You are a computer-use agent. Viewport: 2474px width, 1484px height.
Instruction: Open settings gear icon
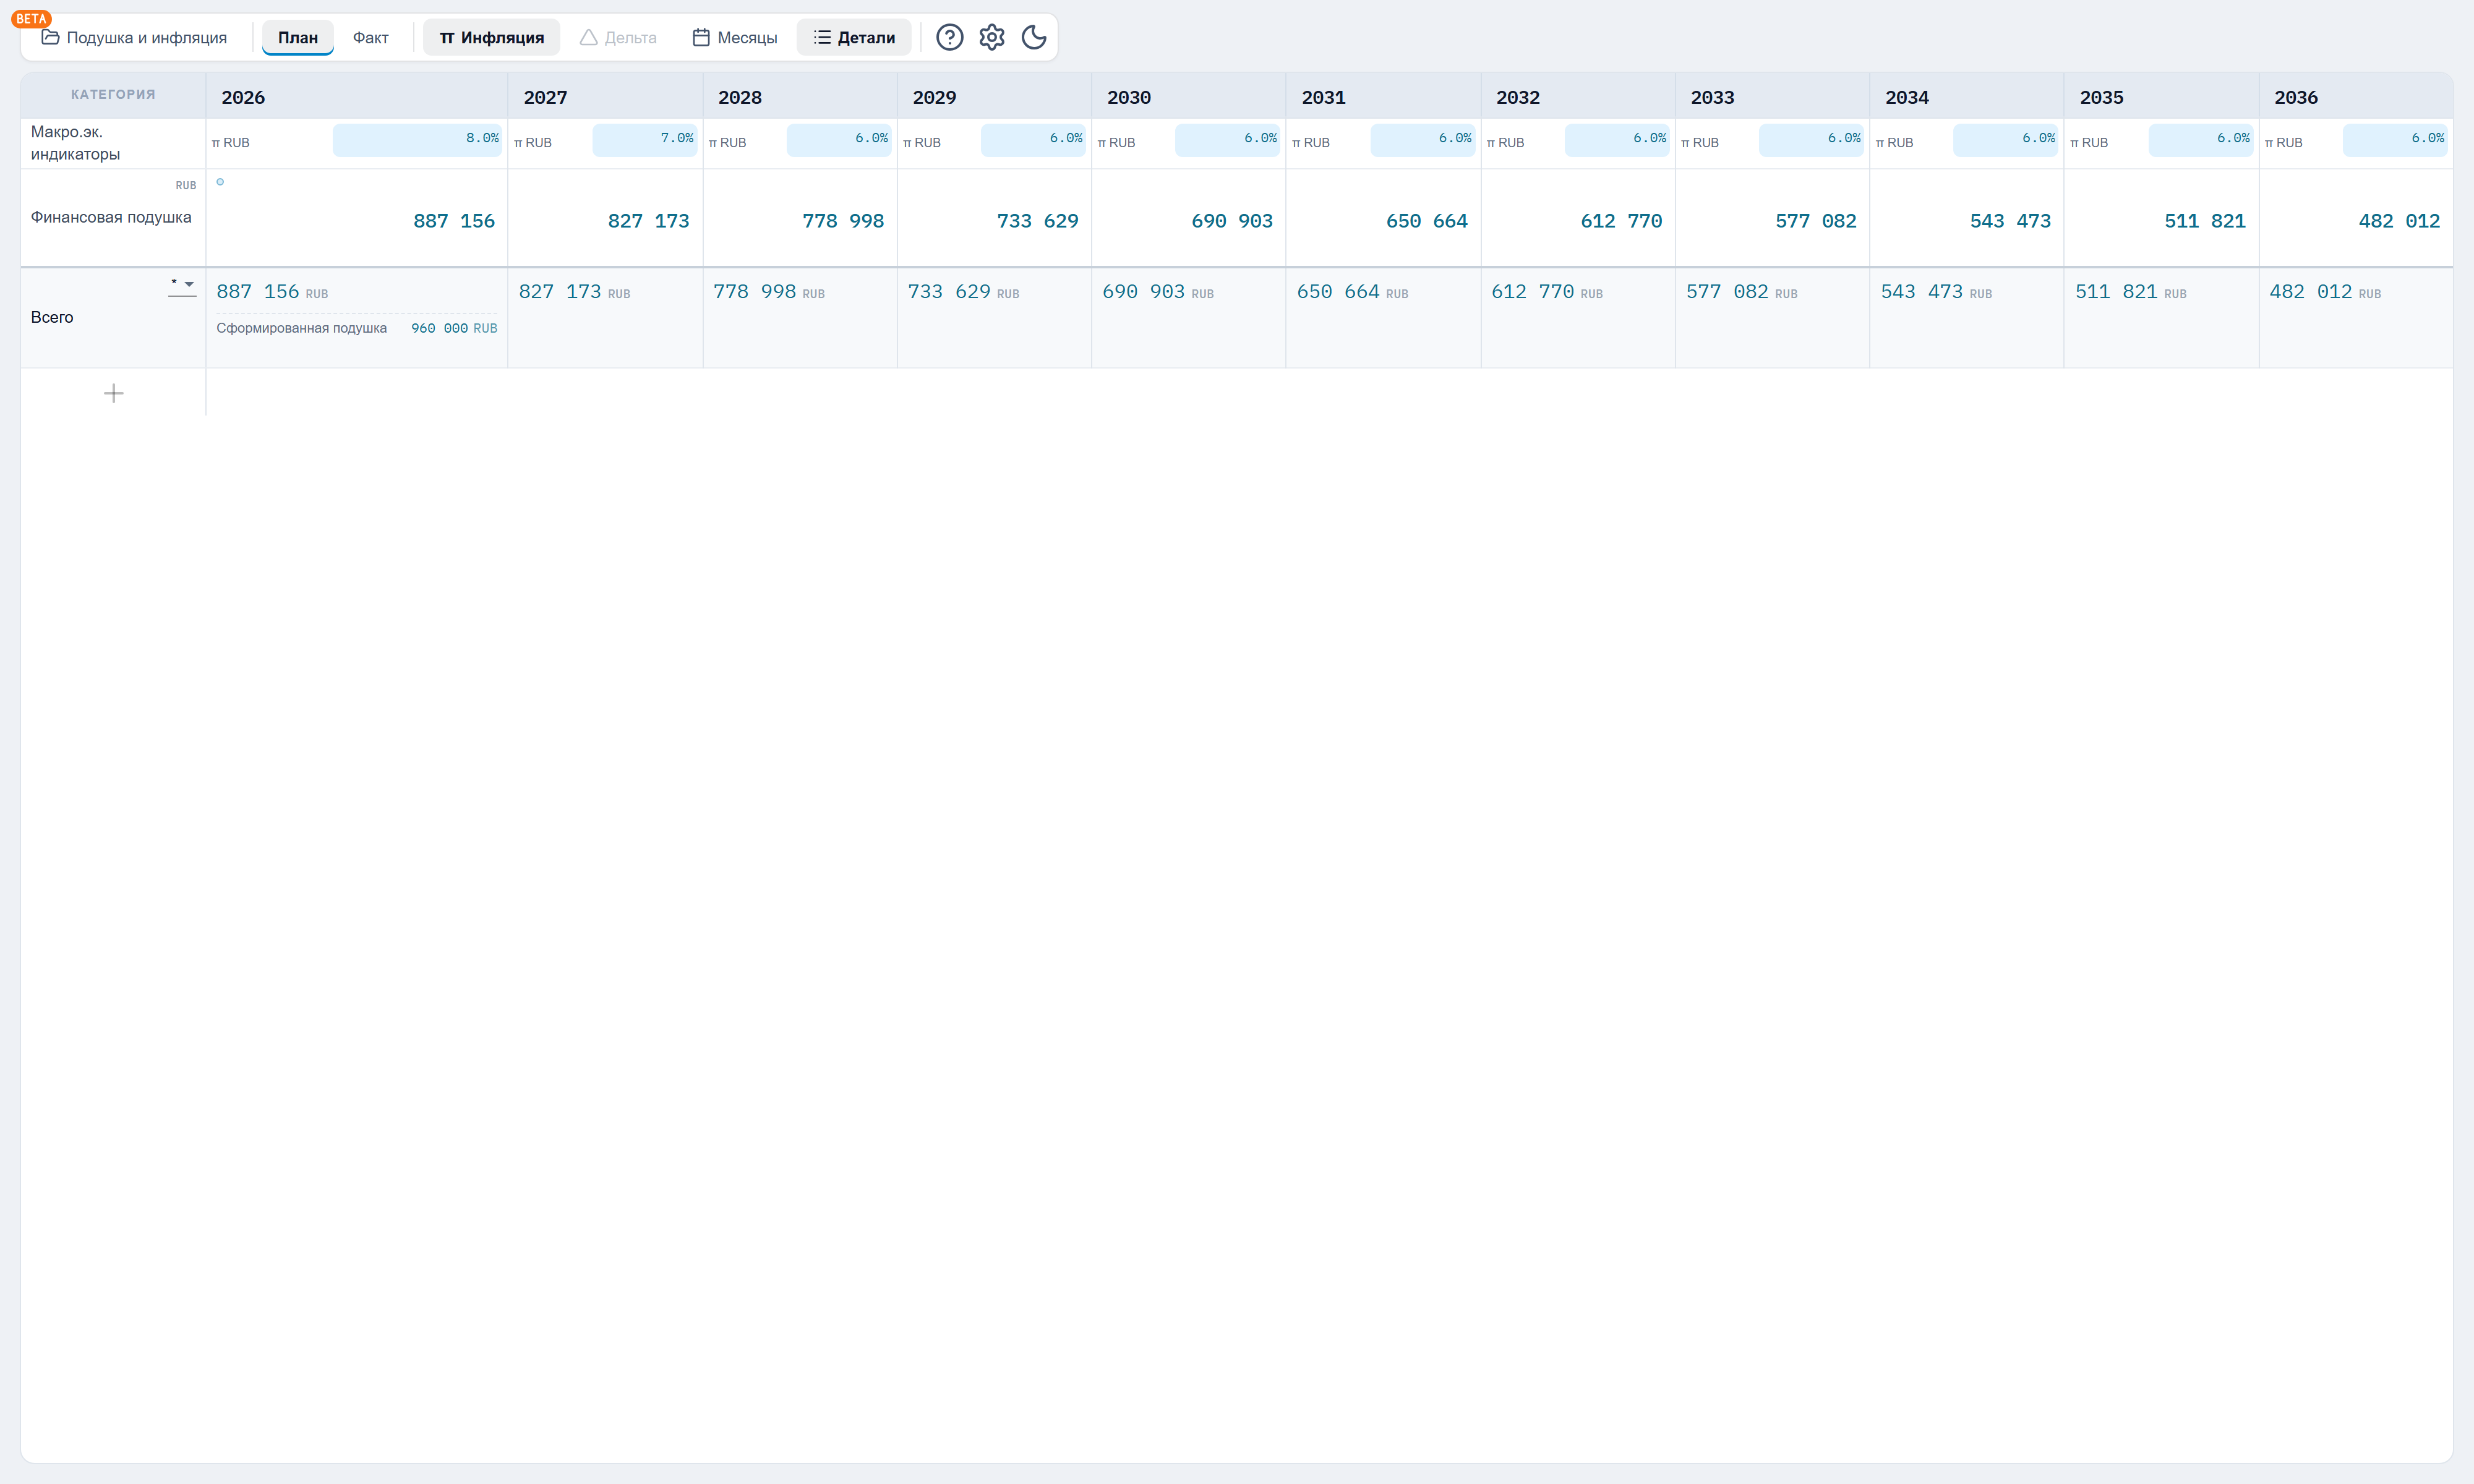(991, 37)
